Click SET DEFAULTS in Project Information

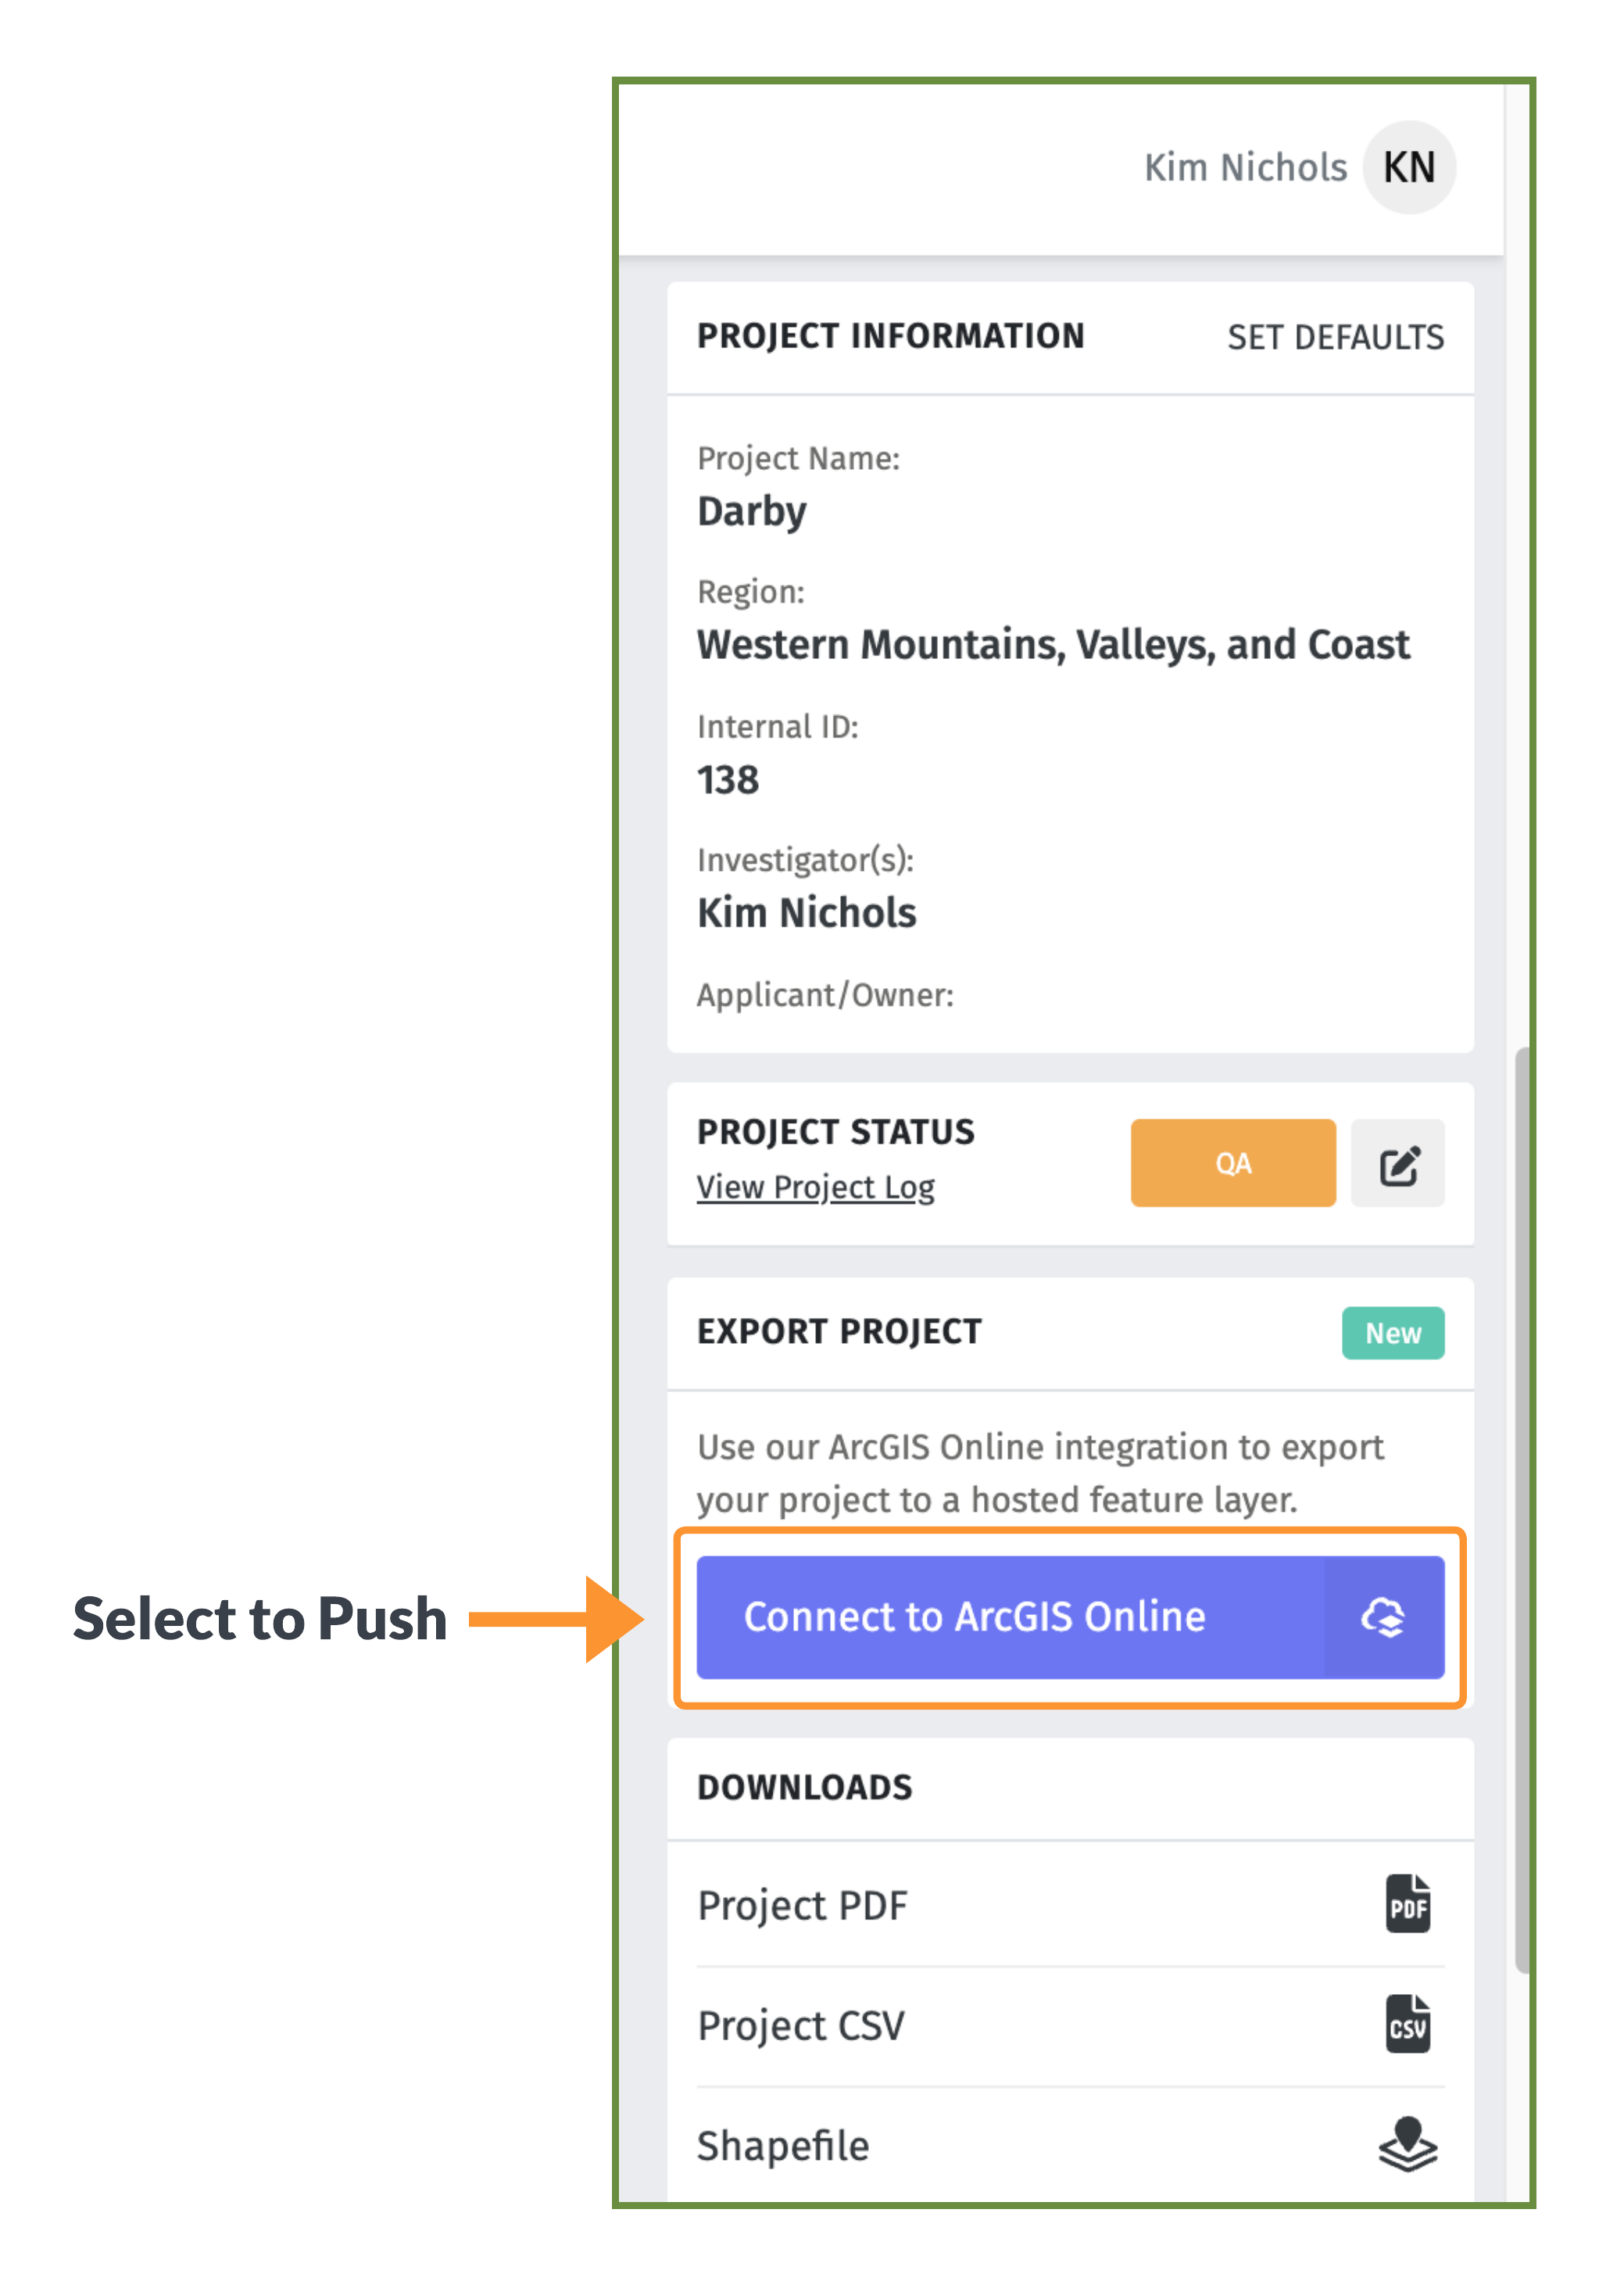pyautogui.click(x=1335, y=337)
